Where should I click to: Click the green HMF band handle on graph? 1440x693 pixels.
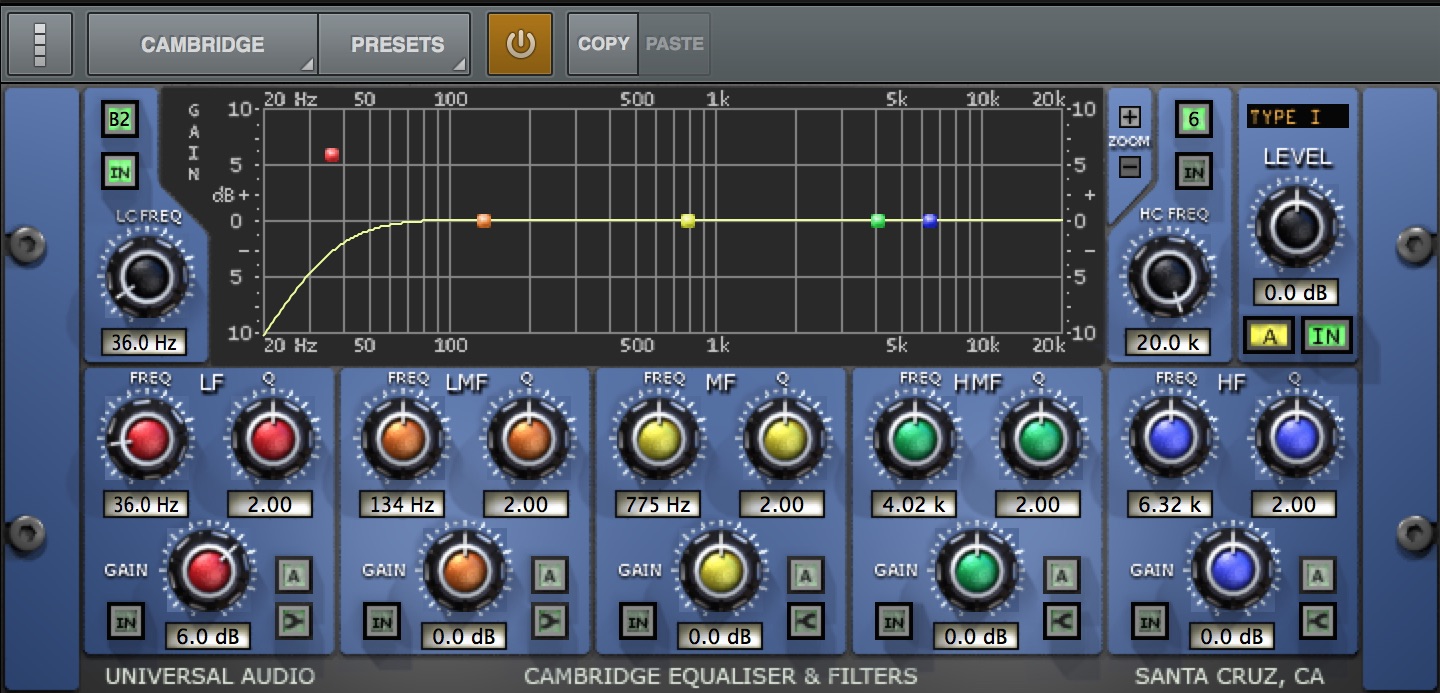pyautogui.click(x=878, y=221)
